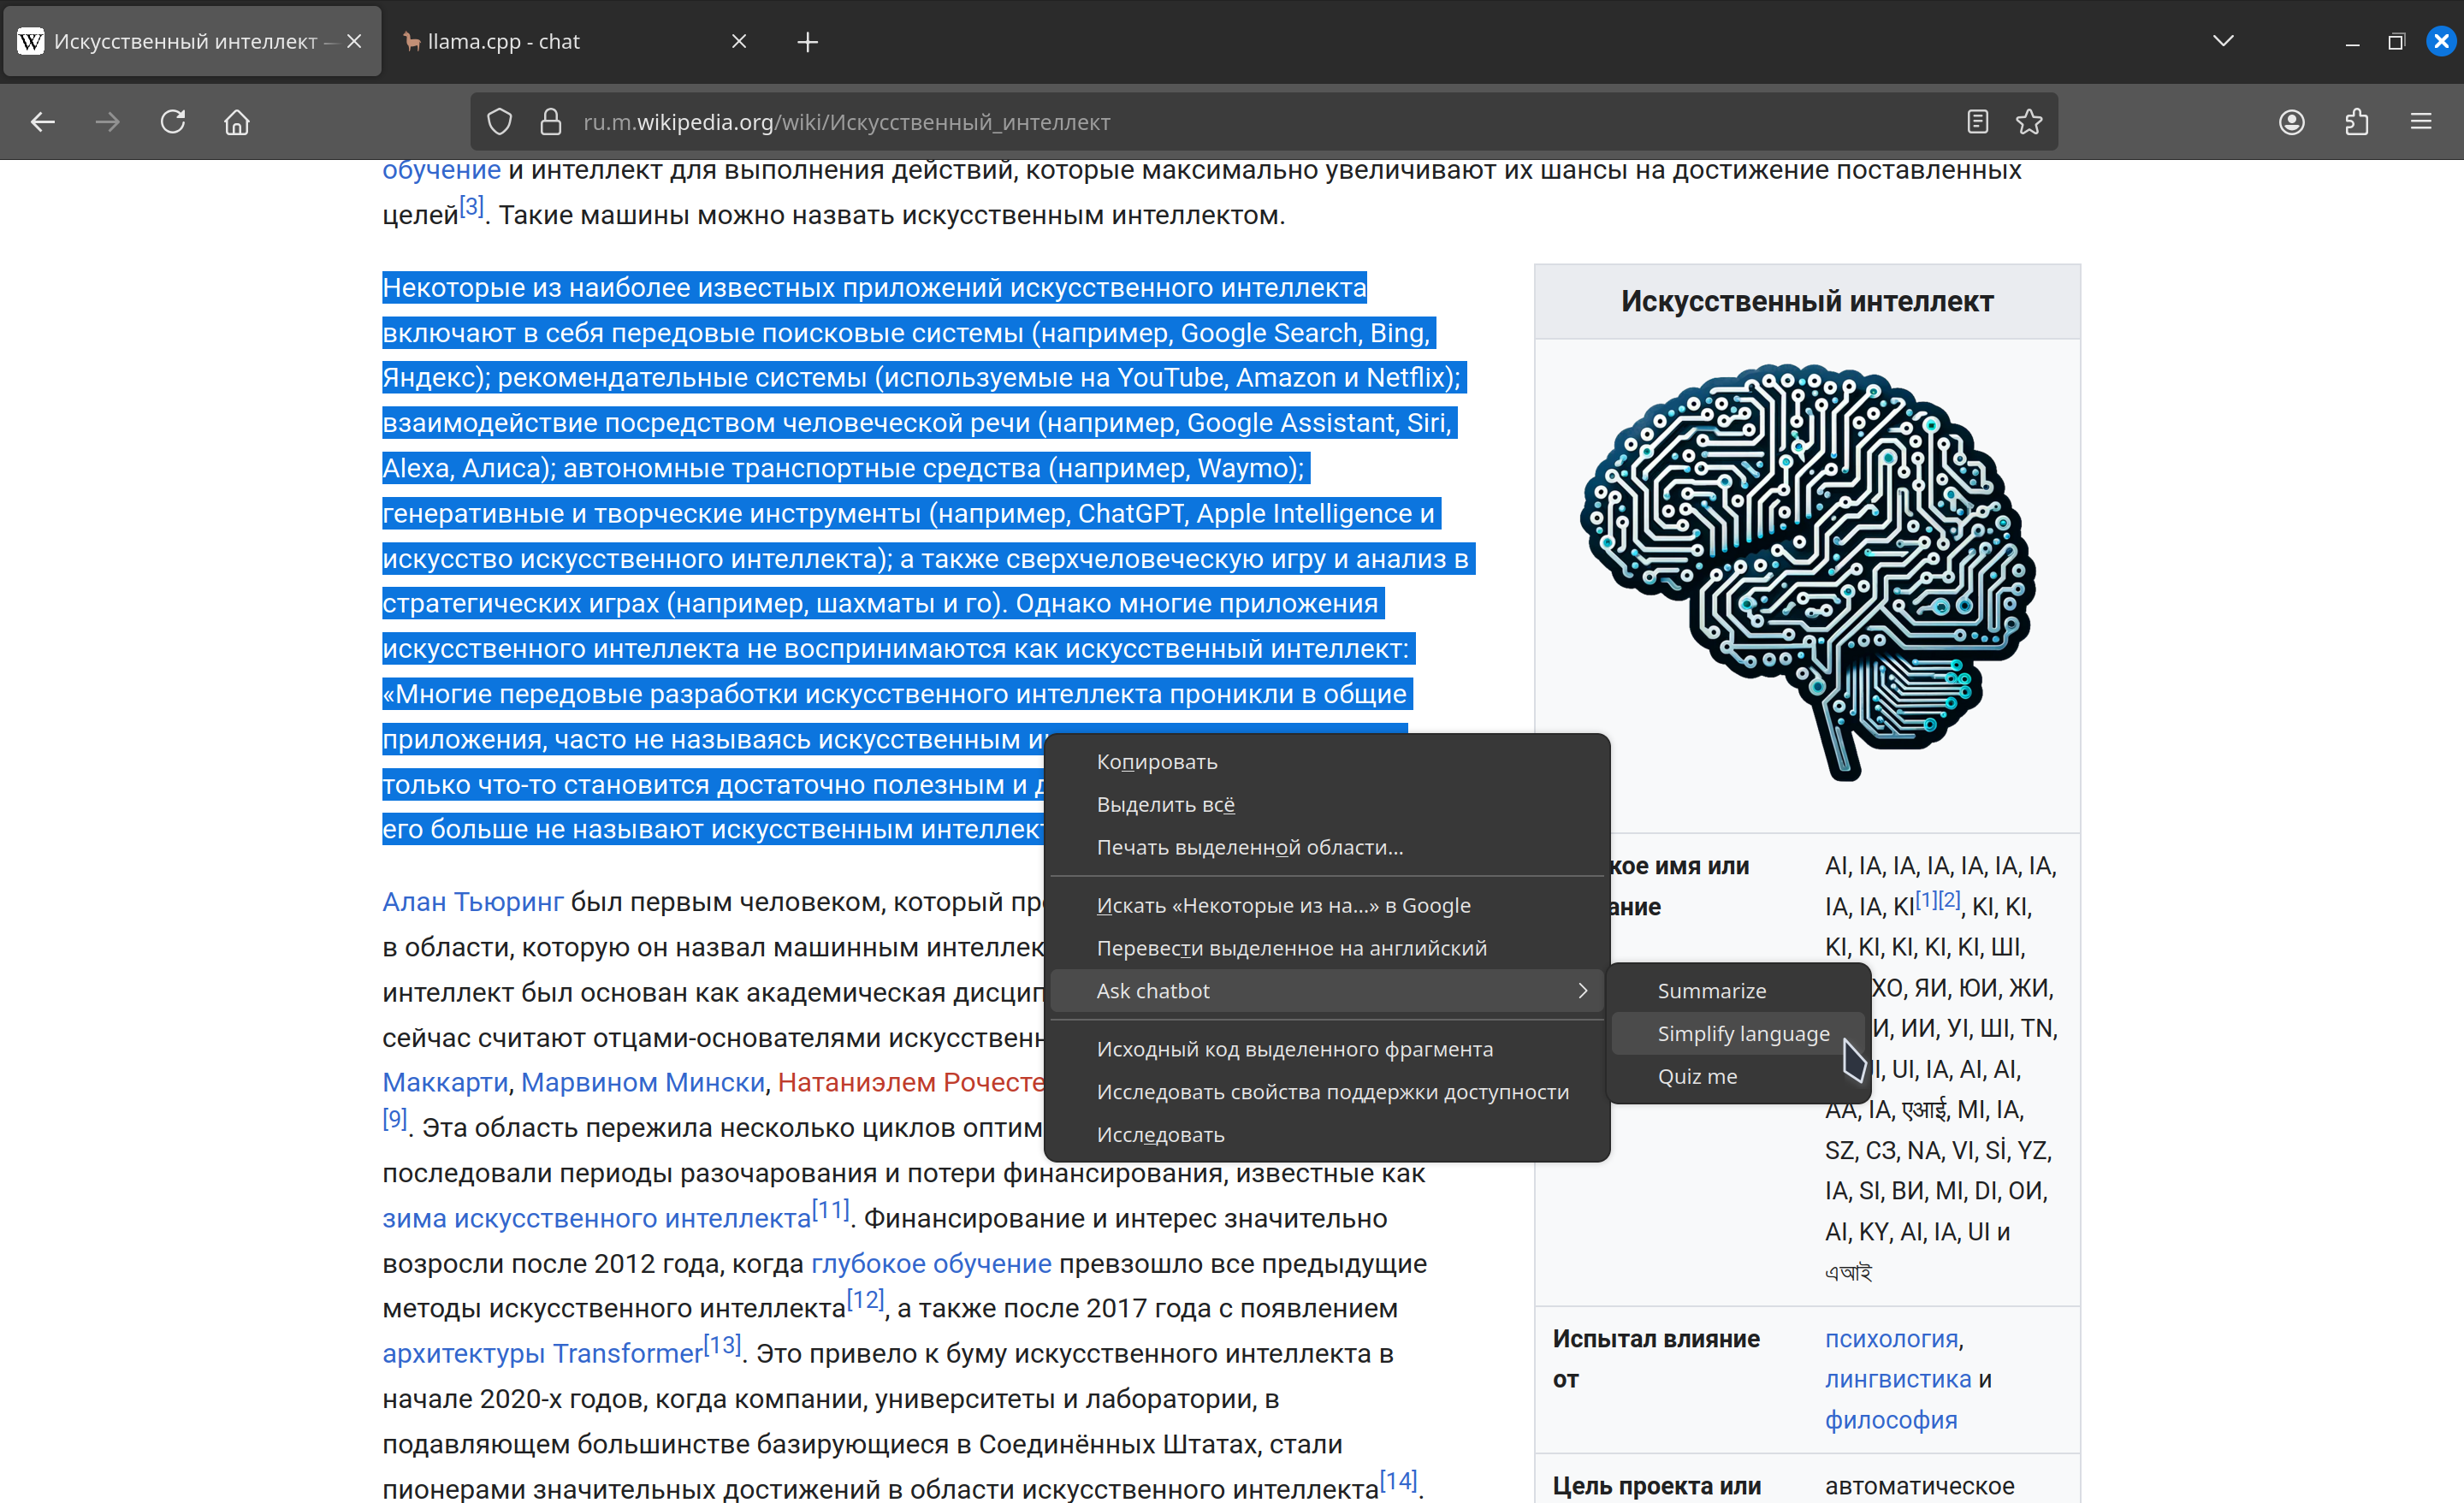Go to the browser home page
Image resolution: width=2464 pixels, height=1503 pixels.
point(237,122)
